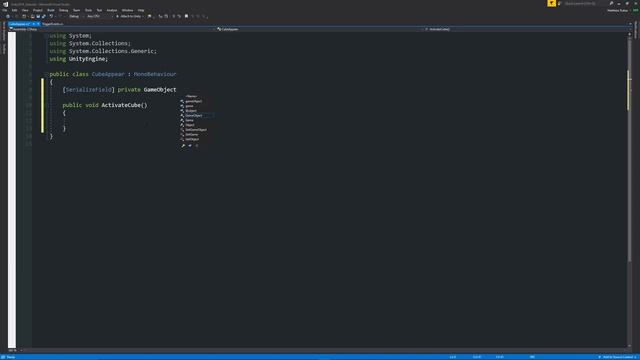
Task: Select GetObject in the suggestion list
Action: coord(192,139)
